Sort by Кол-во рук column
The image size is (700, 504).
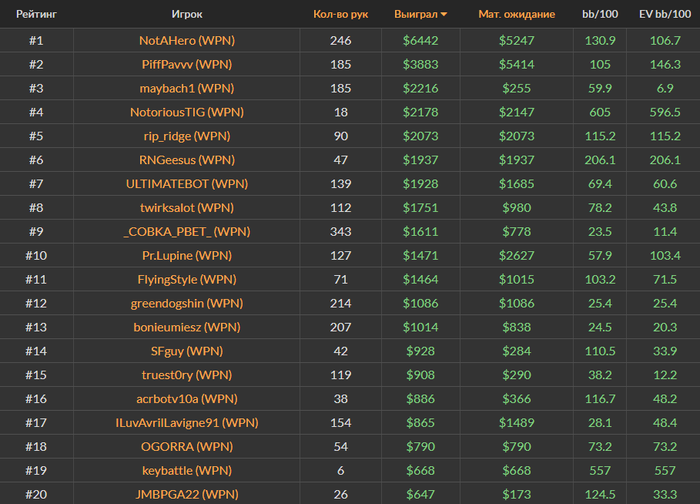pos(340,15)
